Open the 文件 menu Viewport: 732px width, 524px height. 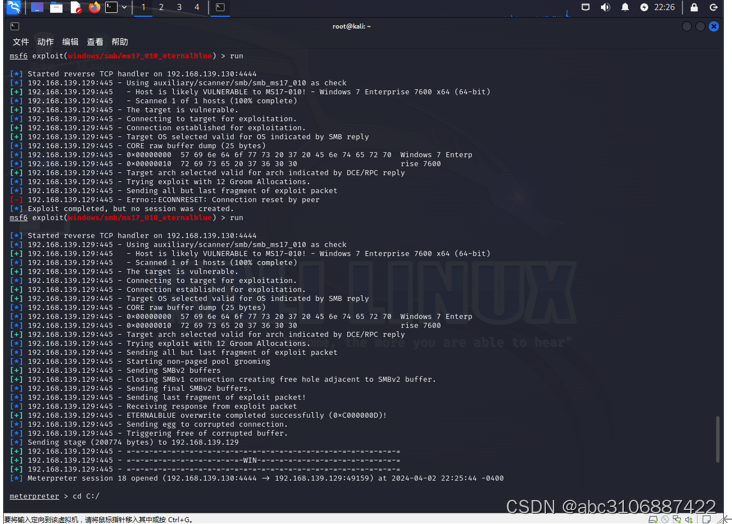point(21,42)
